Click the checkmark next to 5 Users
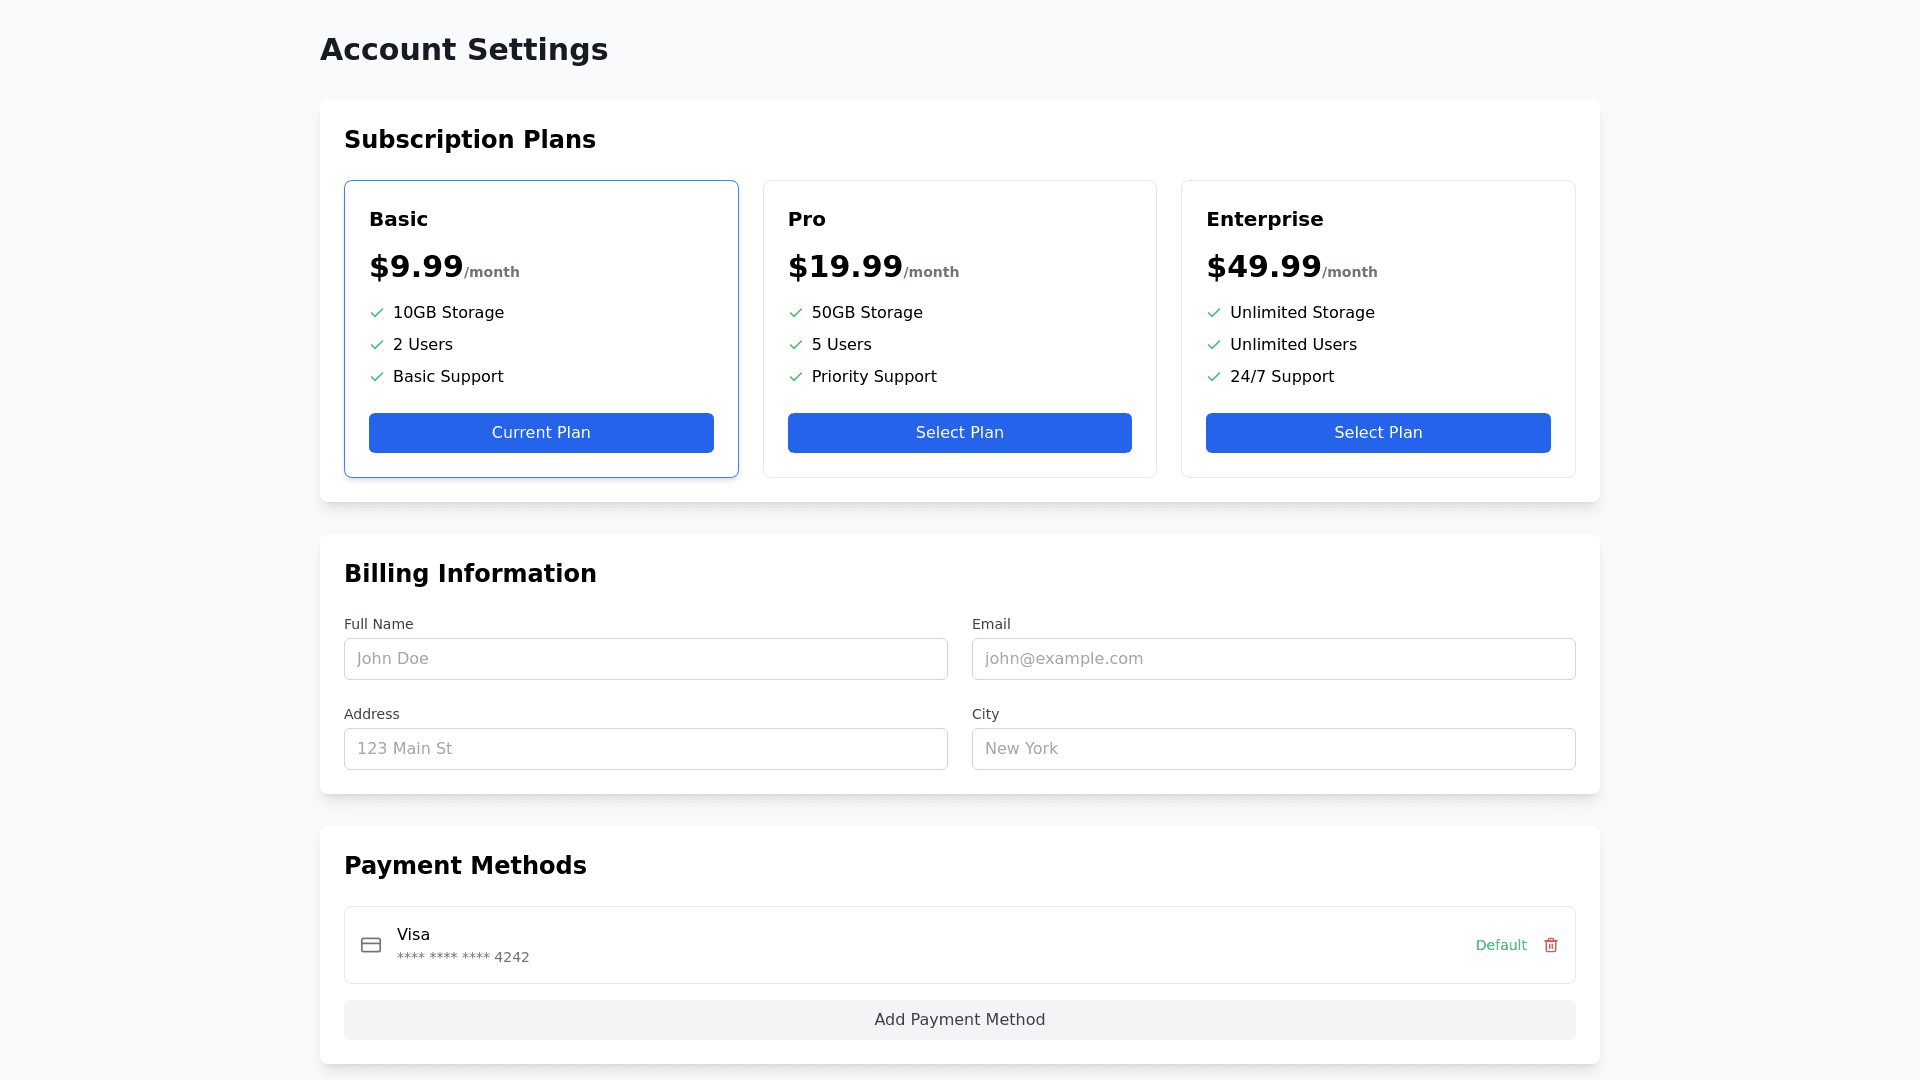 [x=796, y=345]
